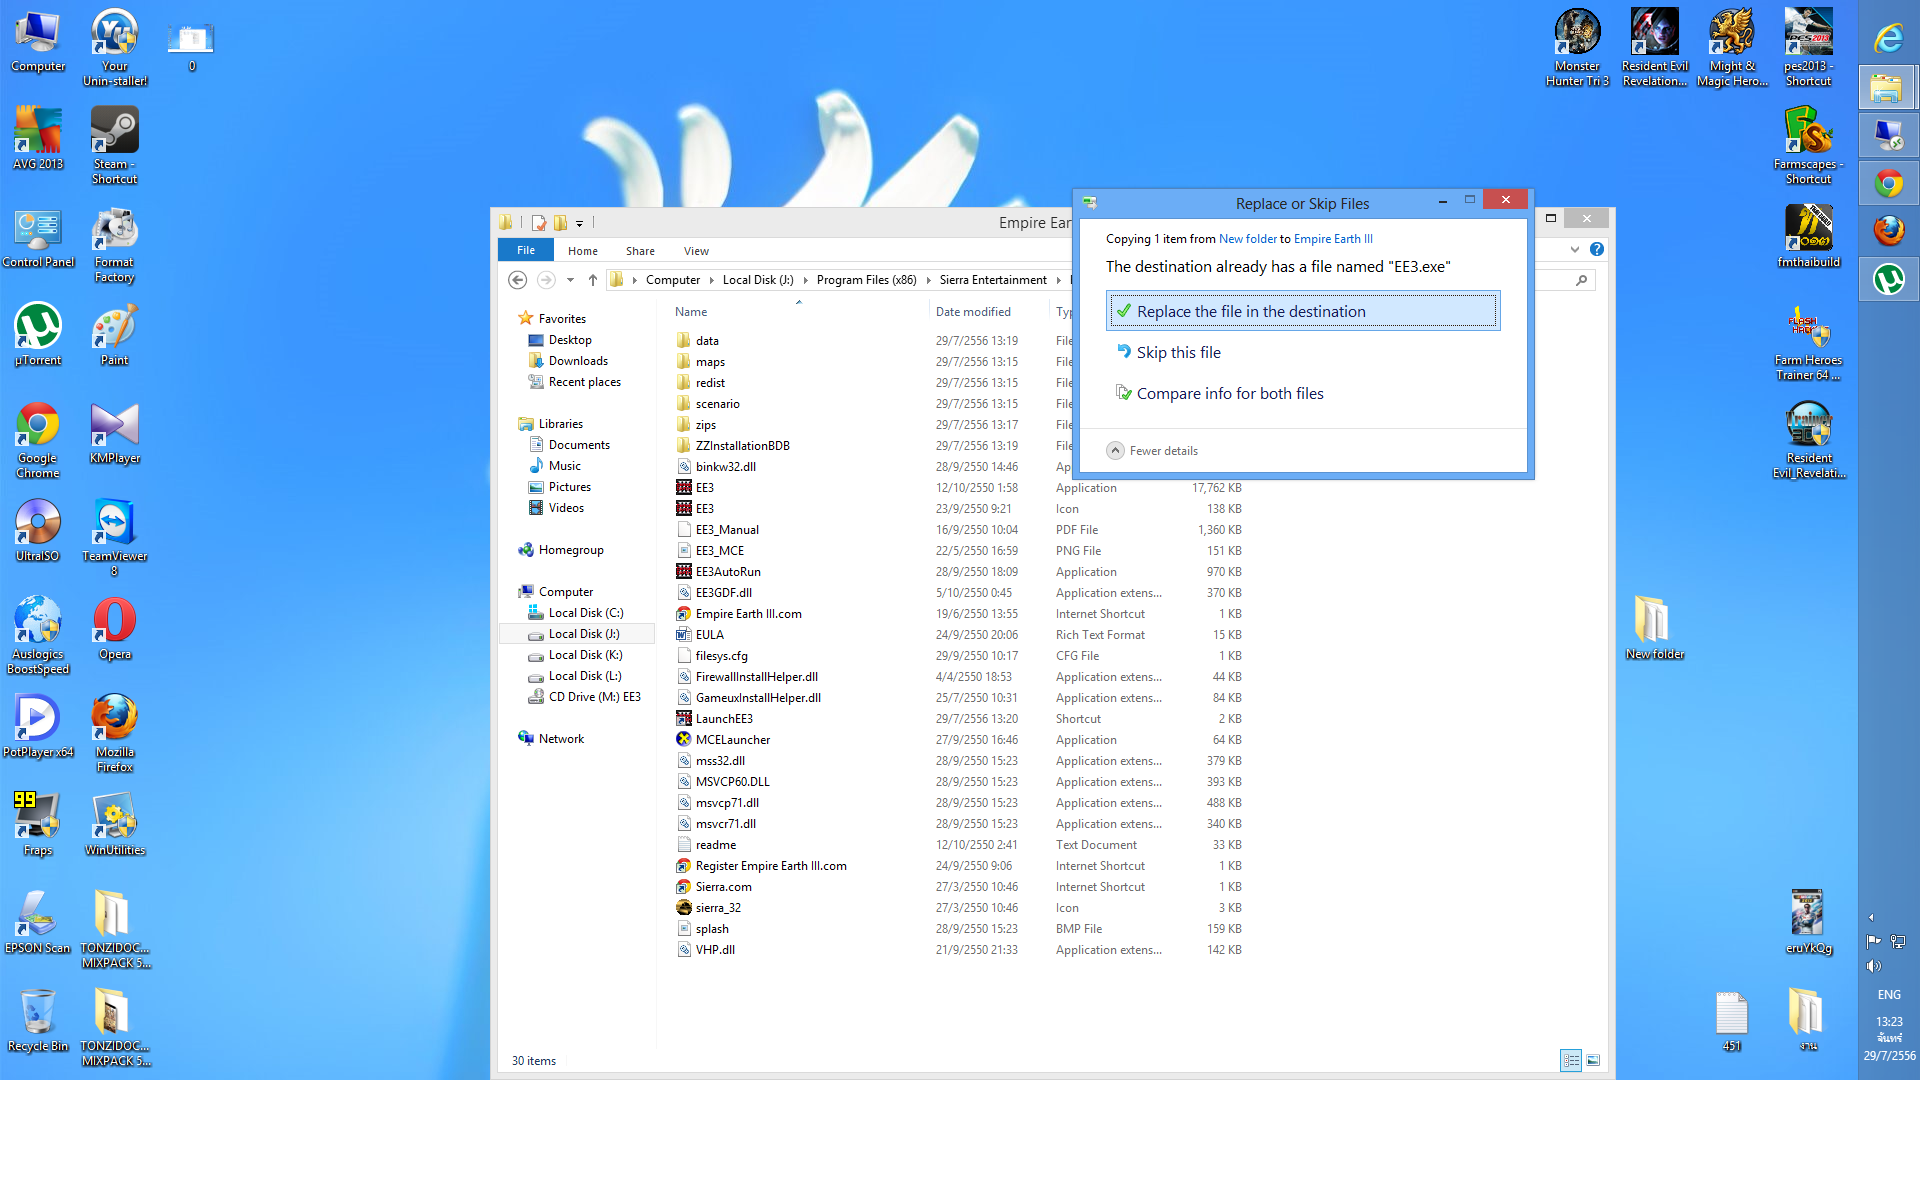The height and width of the screenshot is (1200, 1920).
Task: Open recent locations dropdown arrow
Action: point(570,280)
